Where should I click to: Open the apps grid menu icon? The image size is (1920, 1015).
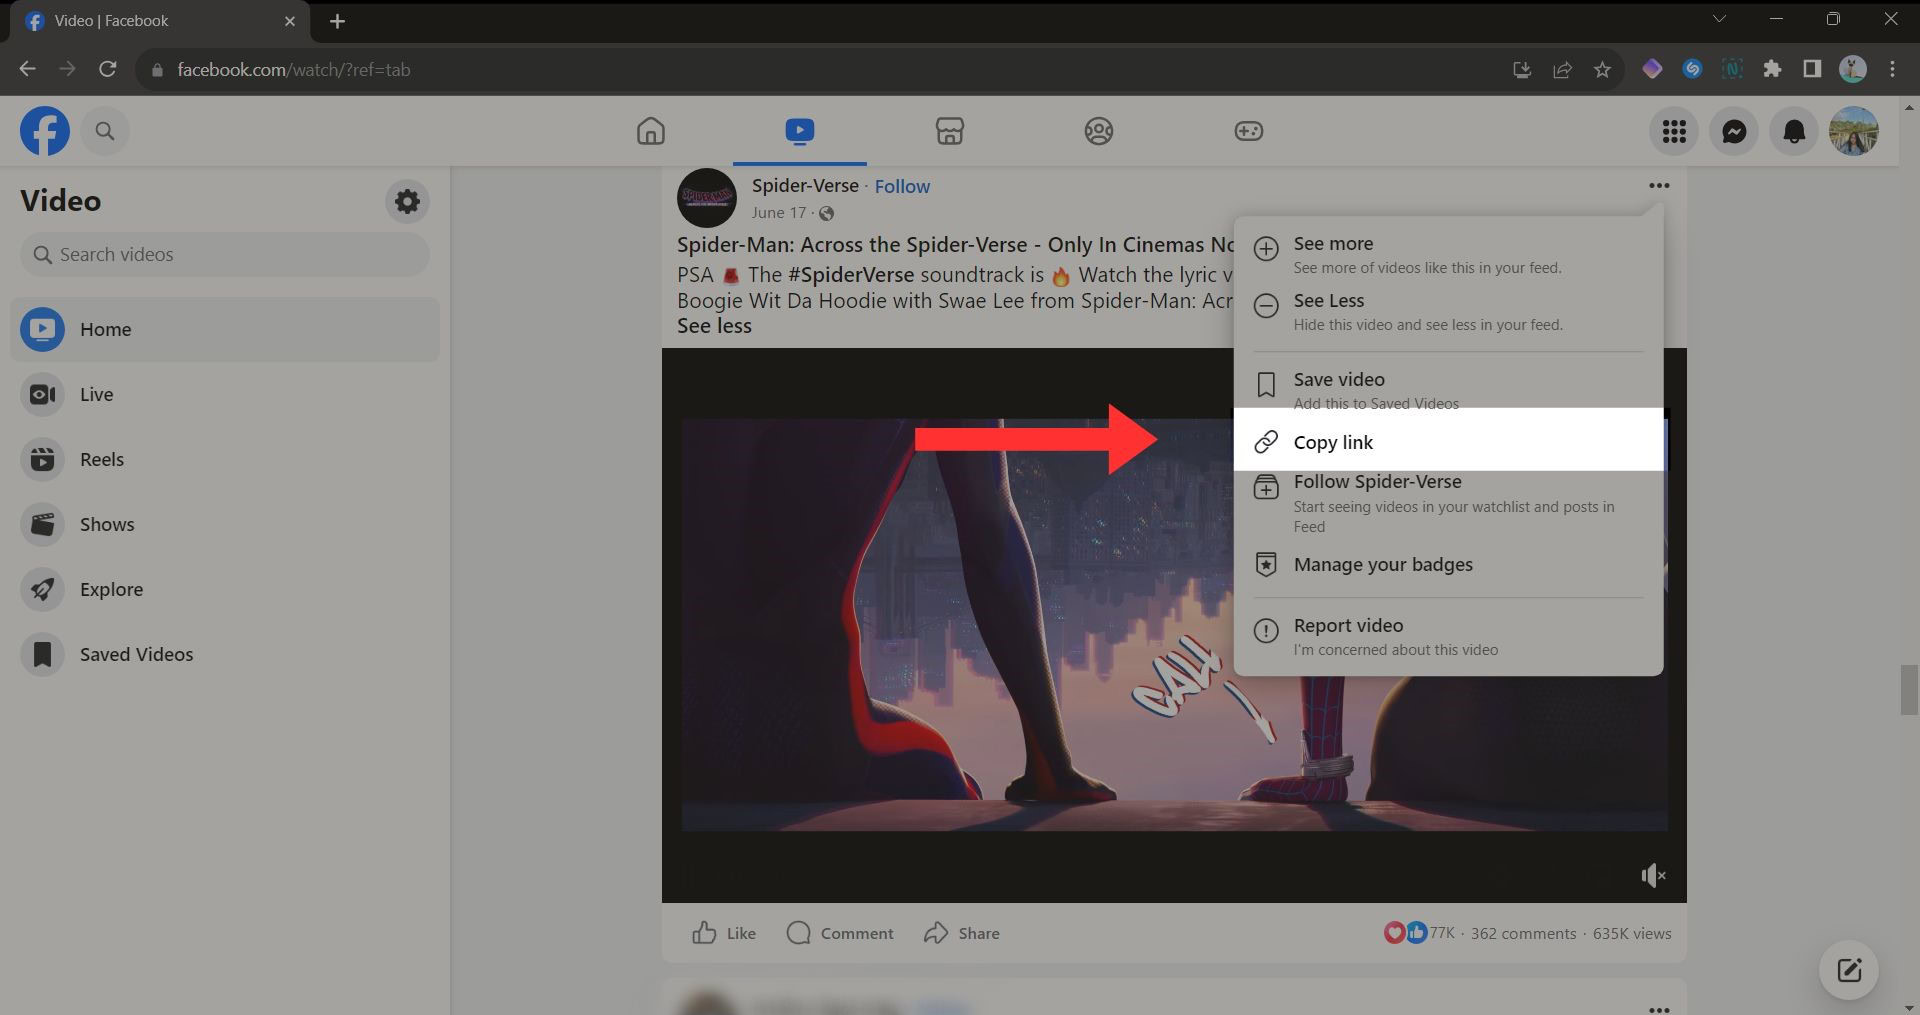(x=1674, y=131)
